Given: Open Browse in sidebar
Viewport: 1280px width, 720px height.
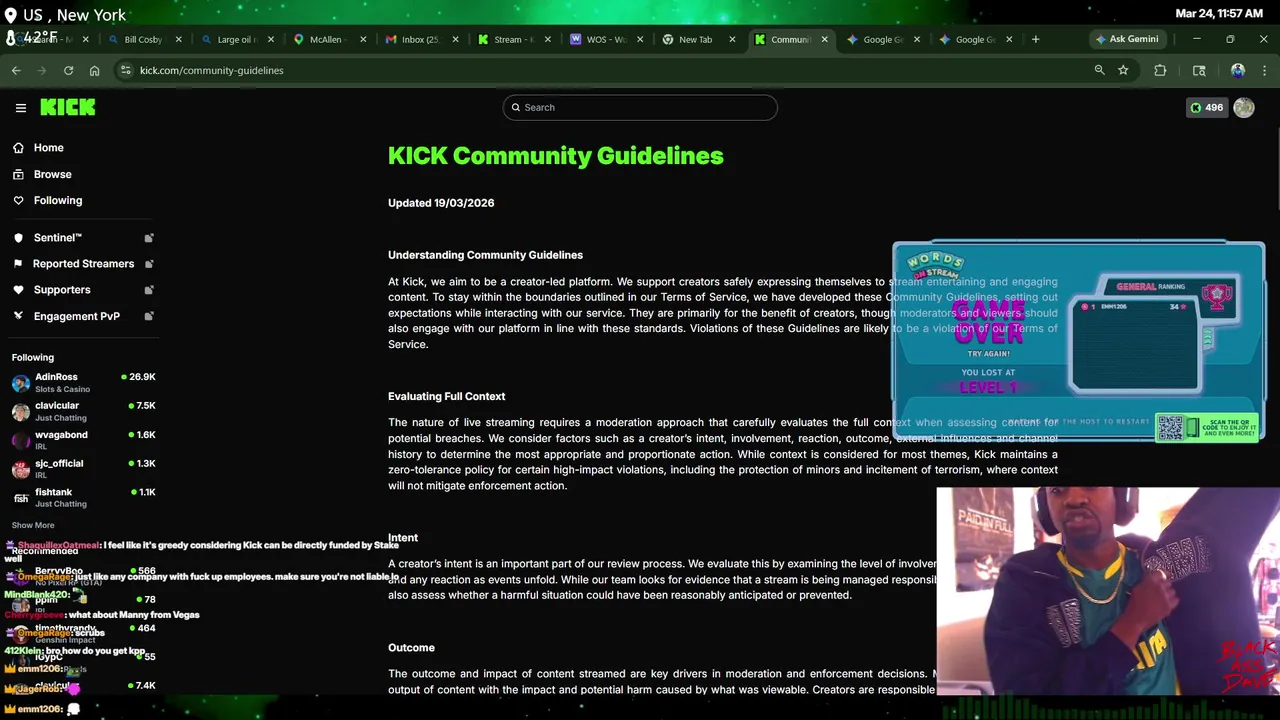Looking at the screenshot, I should [52, 174].
